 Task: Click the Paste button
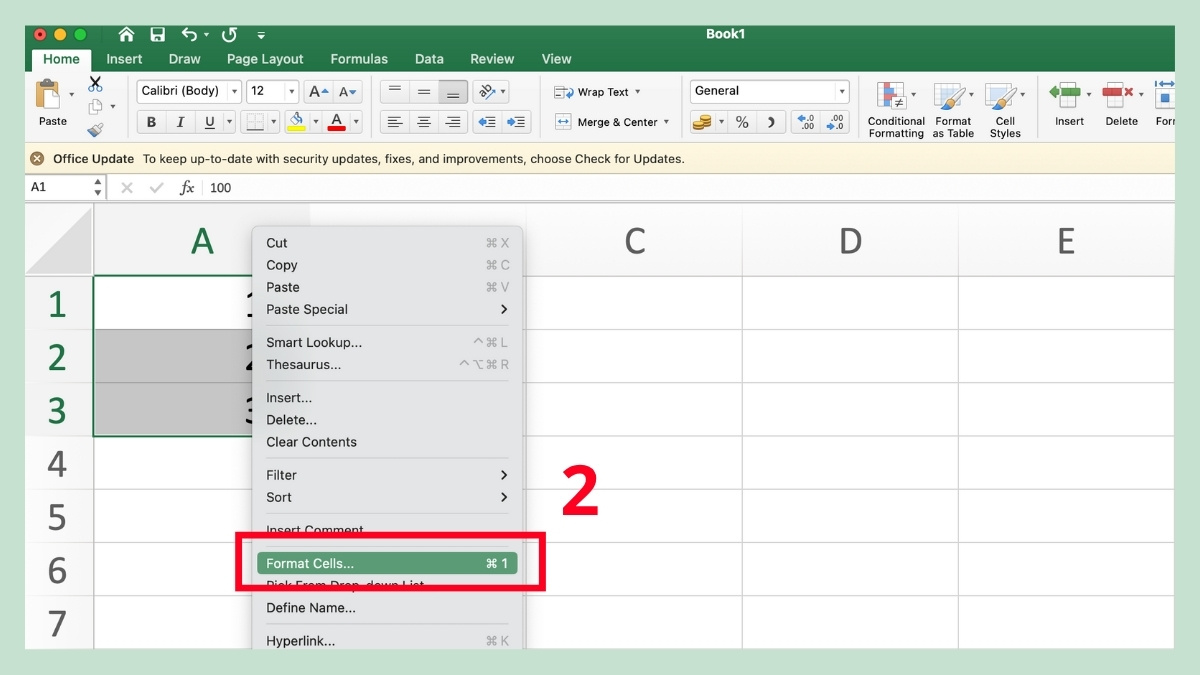tap(50, 102)
